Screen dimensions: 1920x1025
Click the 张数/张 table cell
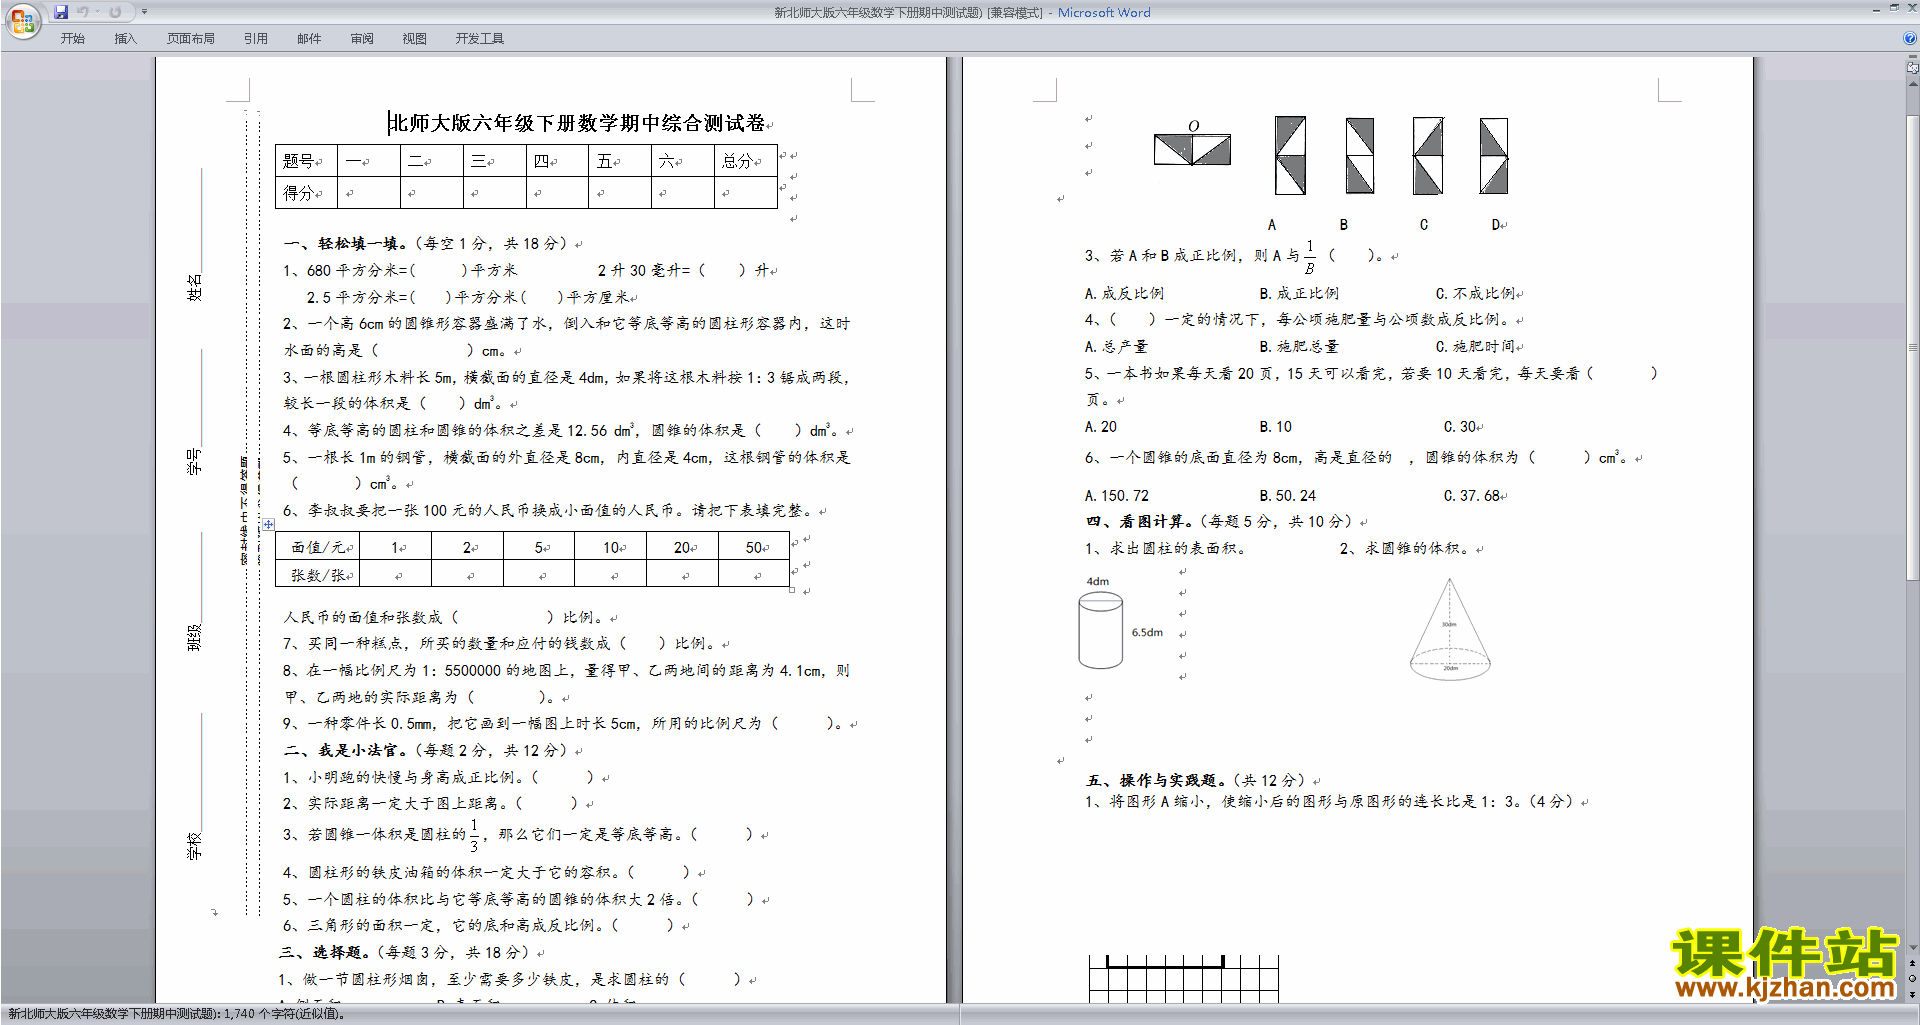[x=317, y=575]
